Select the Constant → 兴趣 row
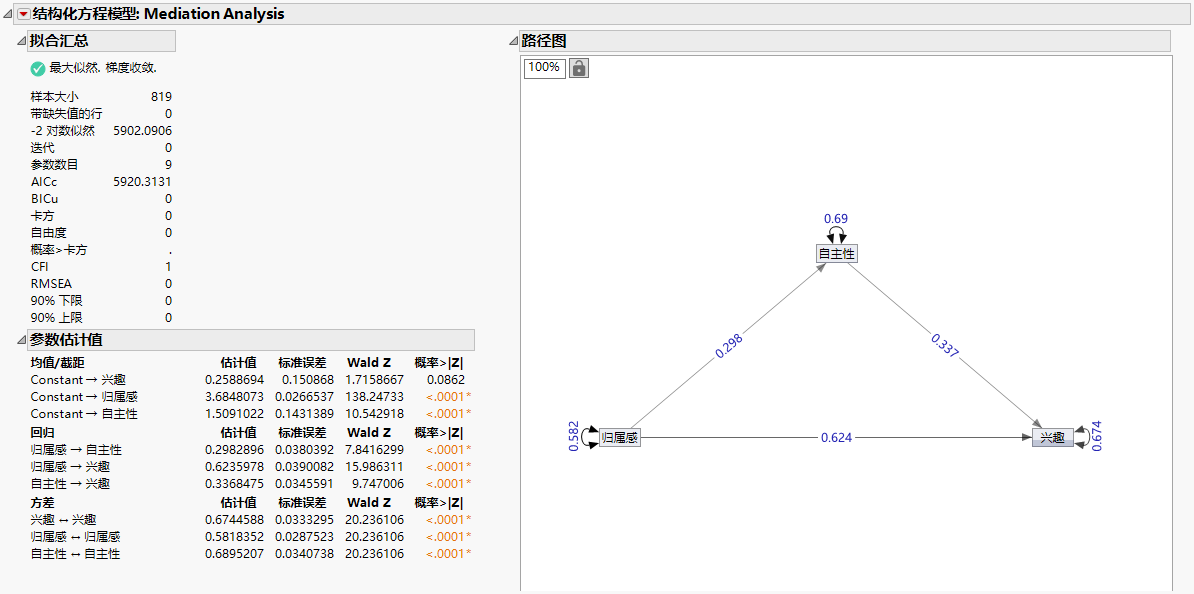The width and height of the screenshot is (1194, 594). [251, 379]
